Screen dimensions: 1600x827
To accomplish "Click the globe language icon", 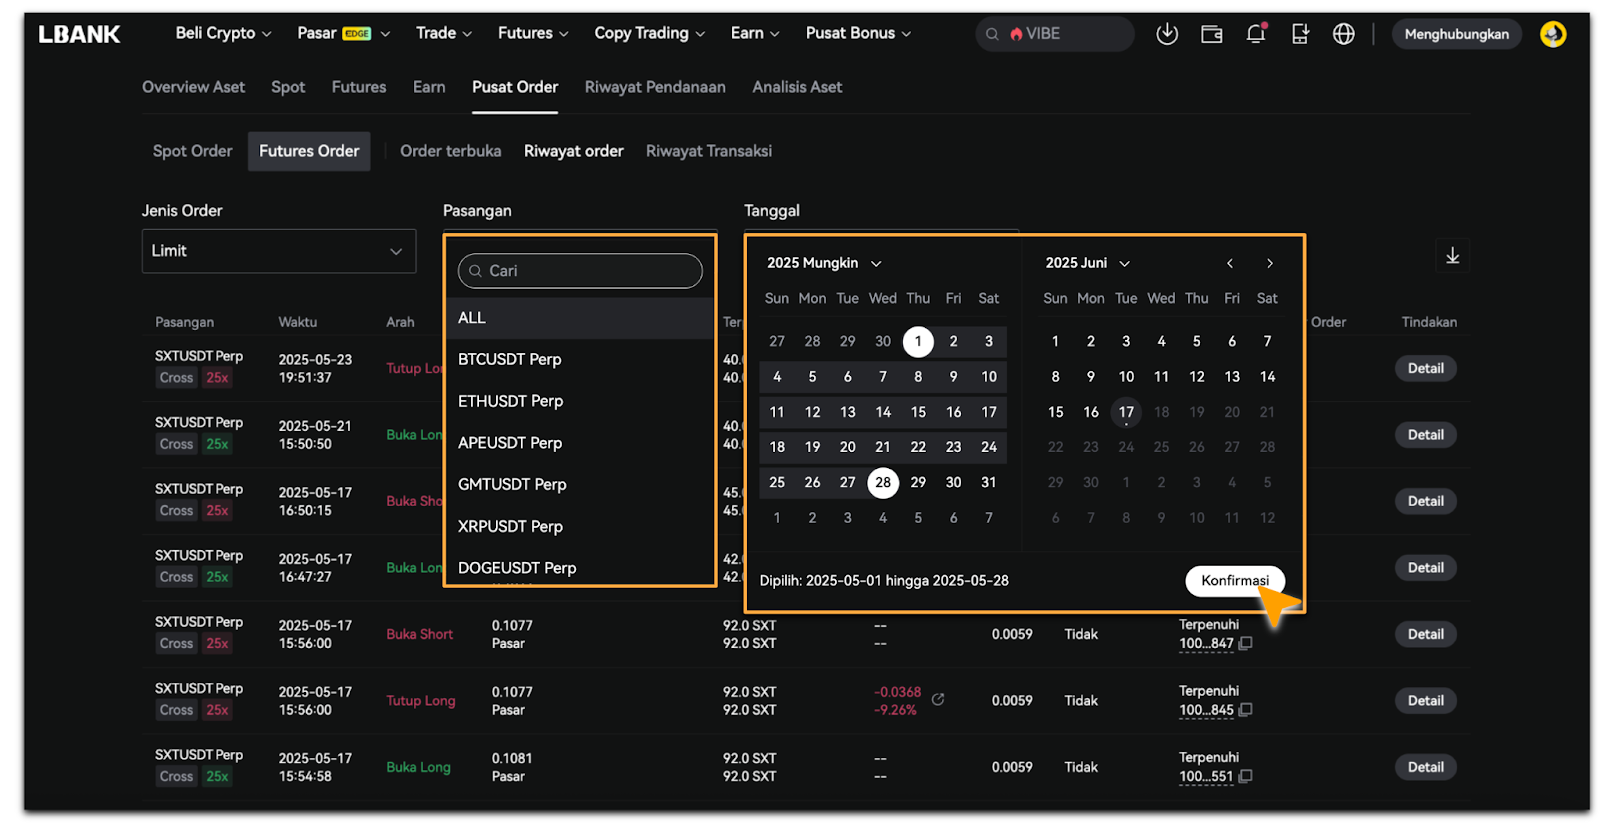I will pos(1343,34).
